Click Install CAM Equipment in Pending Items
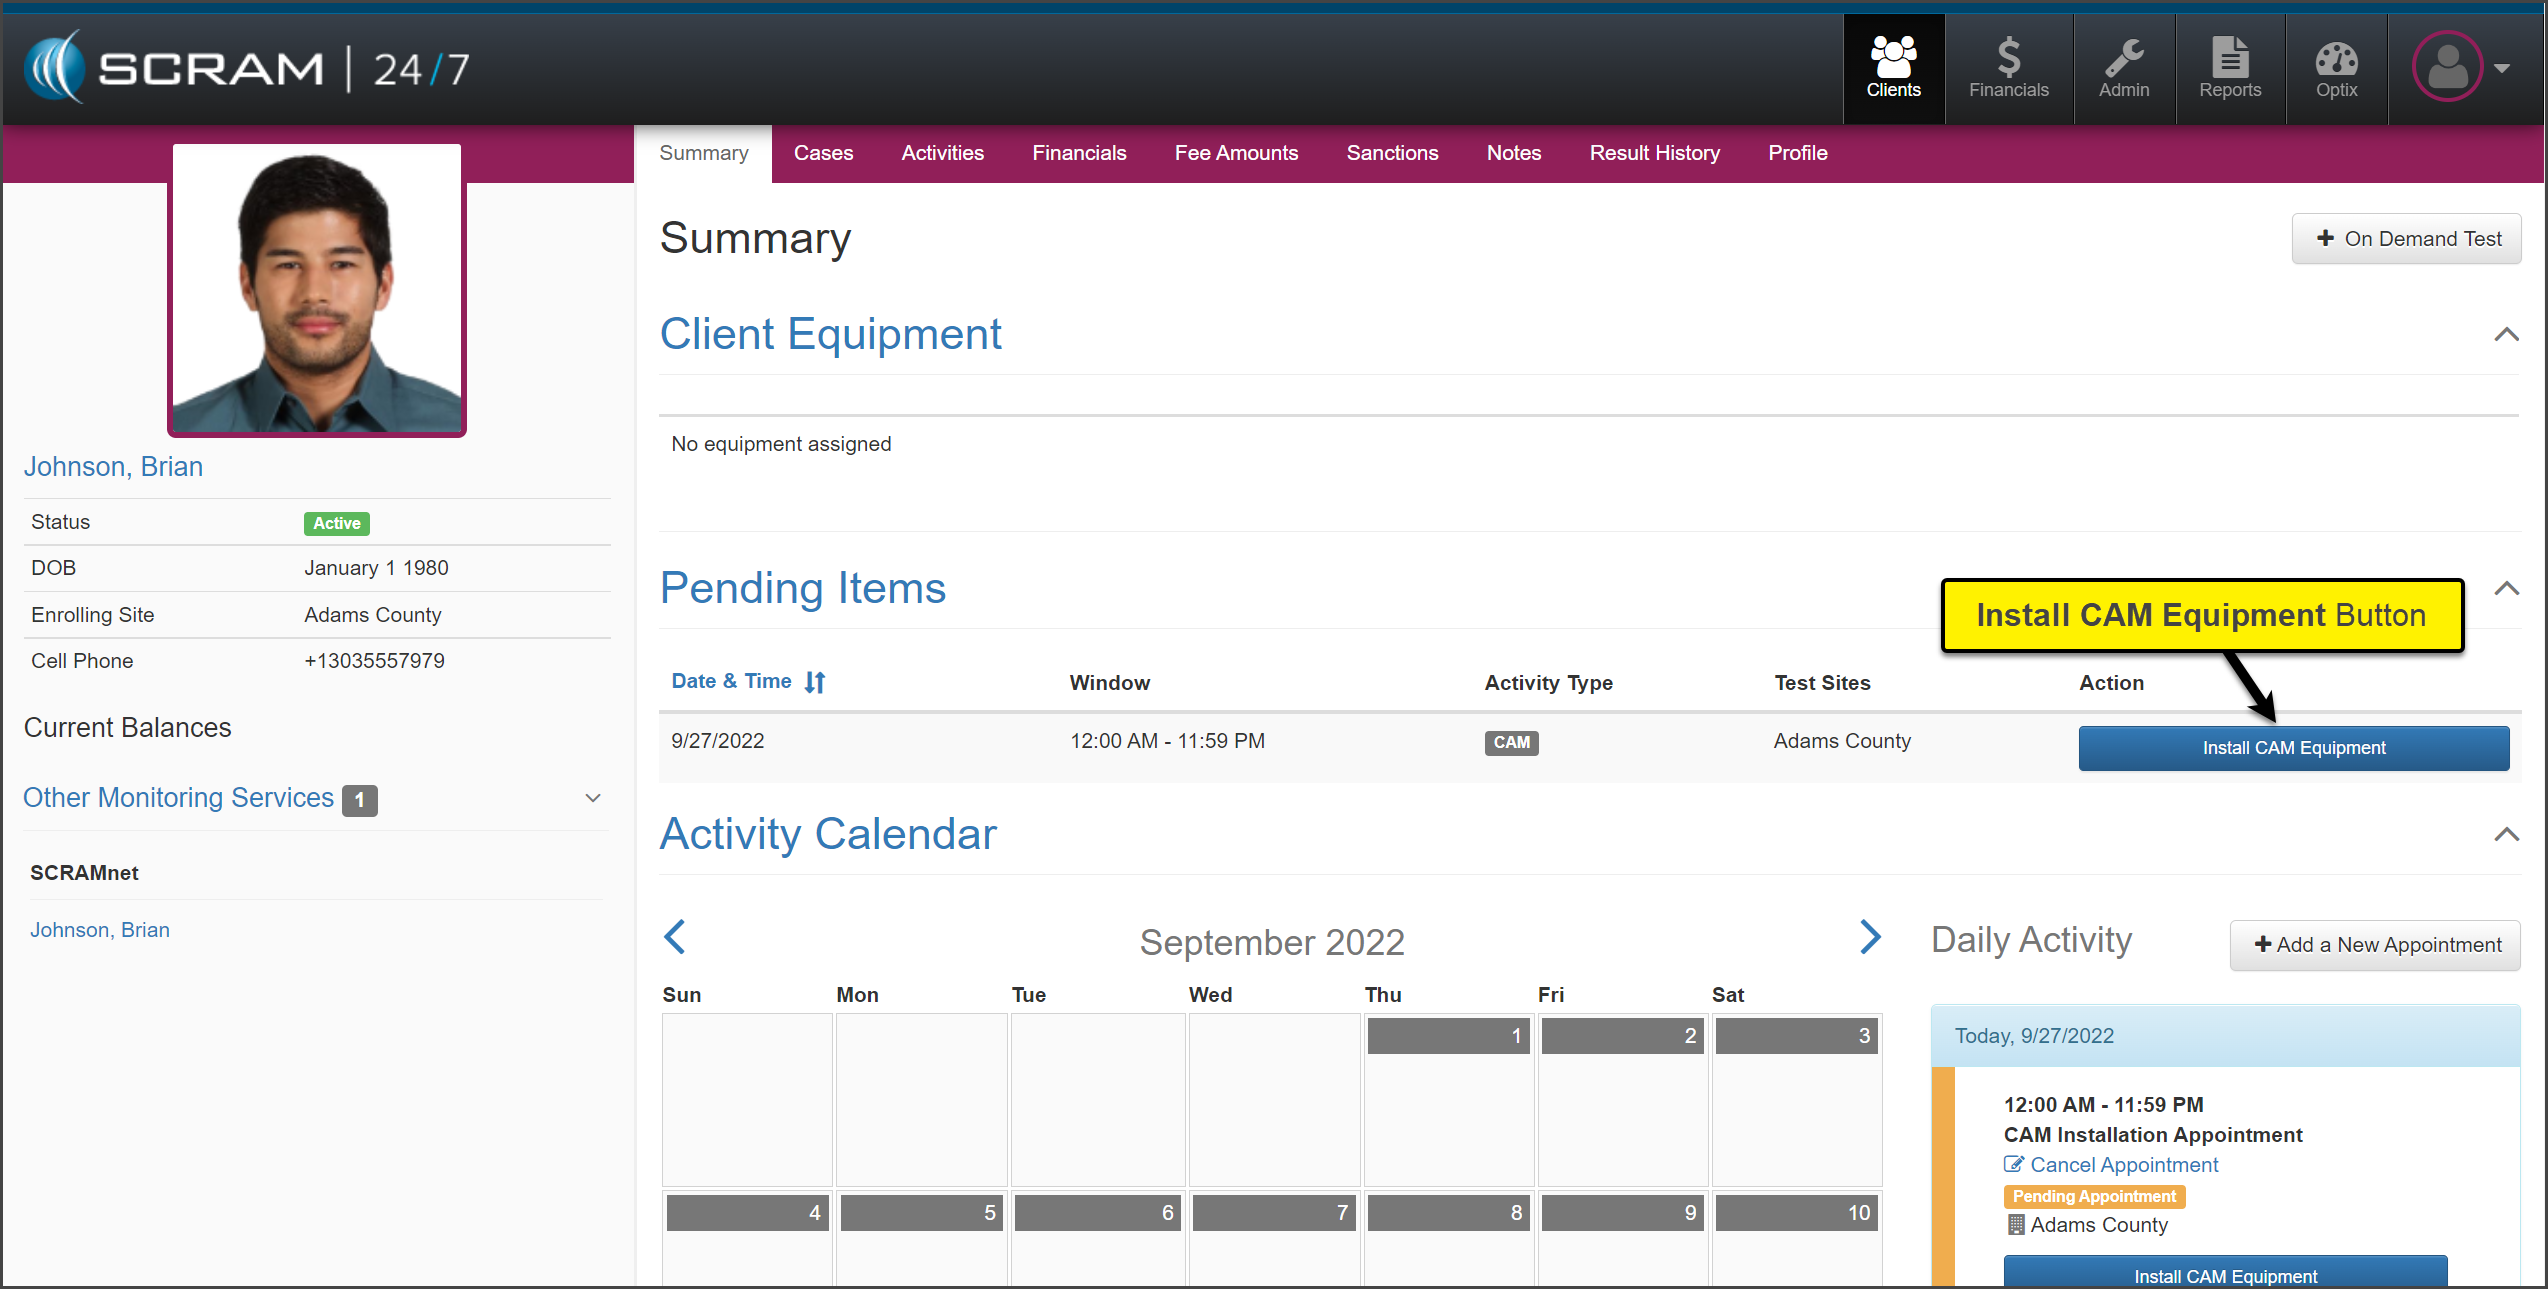Screen dimensions: 2548x1289 coord(2293,748)
